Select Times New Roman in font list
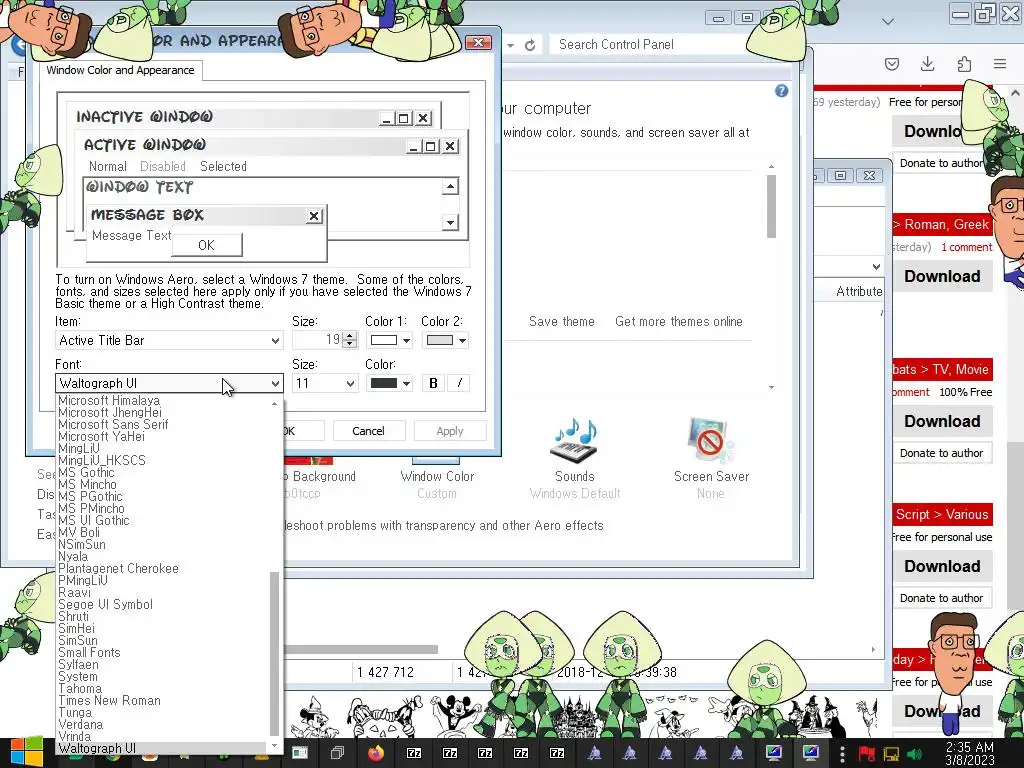The width and height of the screenshot is (1024, 768). pos(109,701)
